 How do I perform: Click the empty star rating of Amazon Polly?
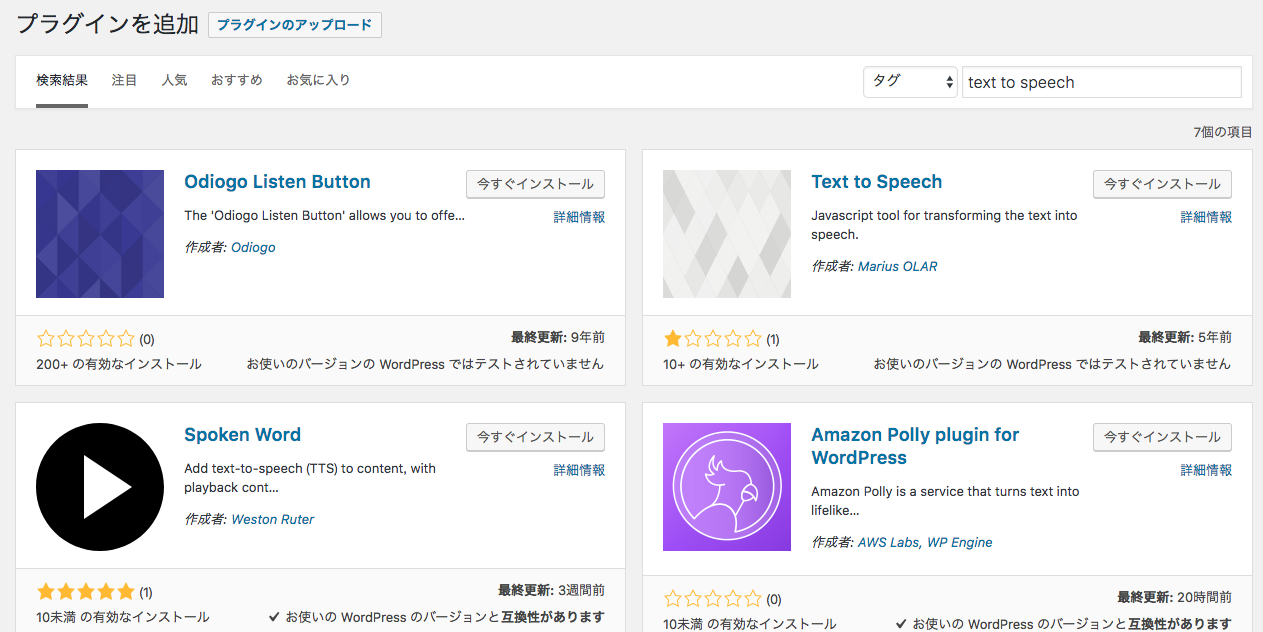tap(712, 599)
